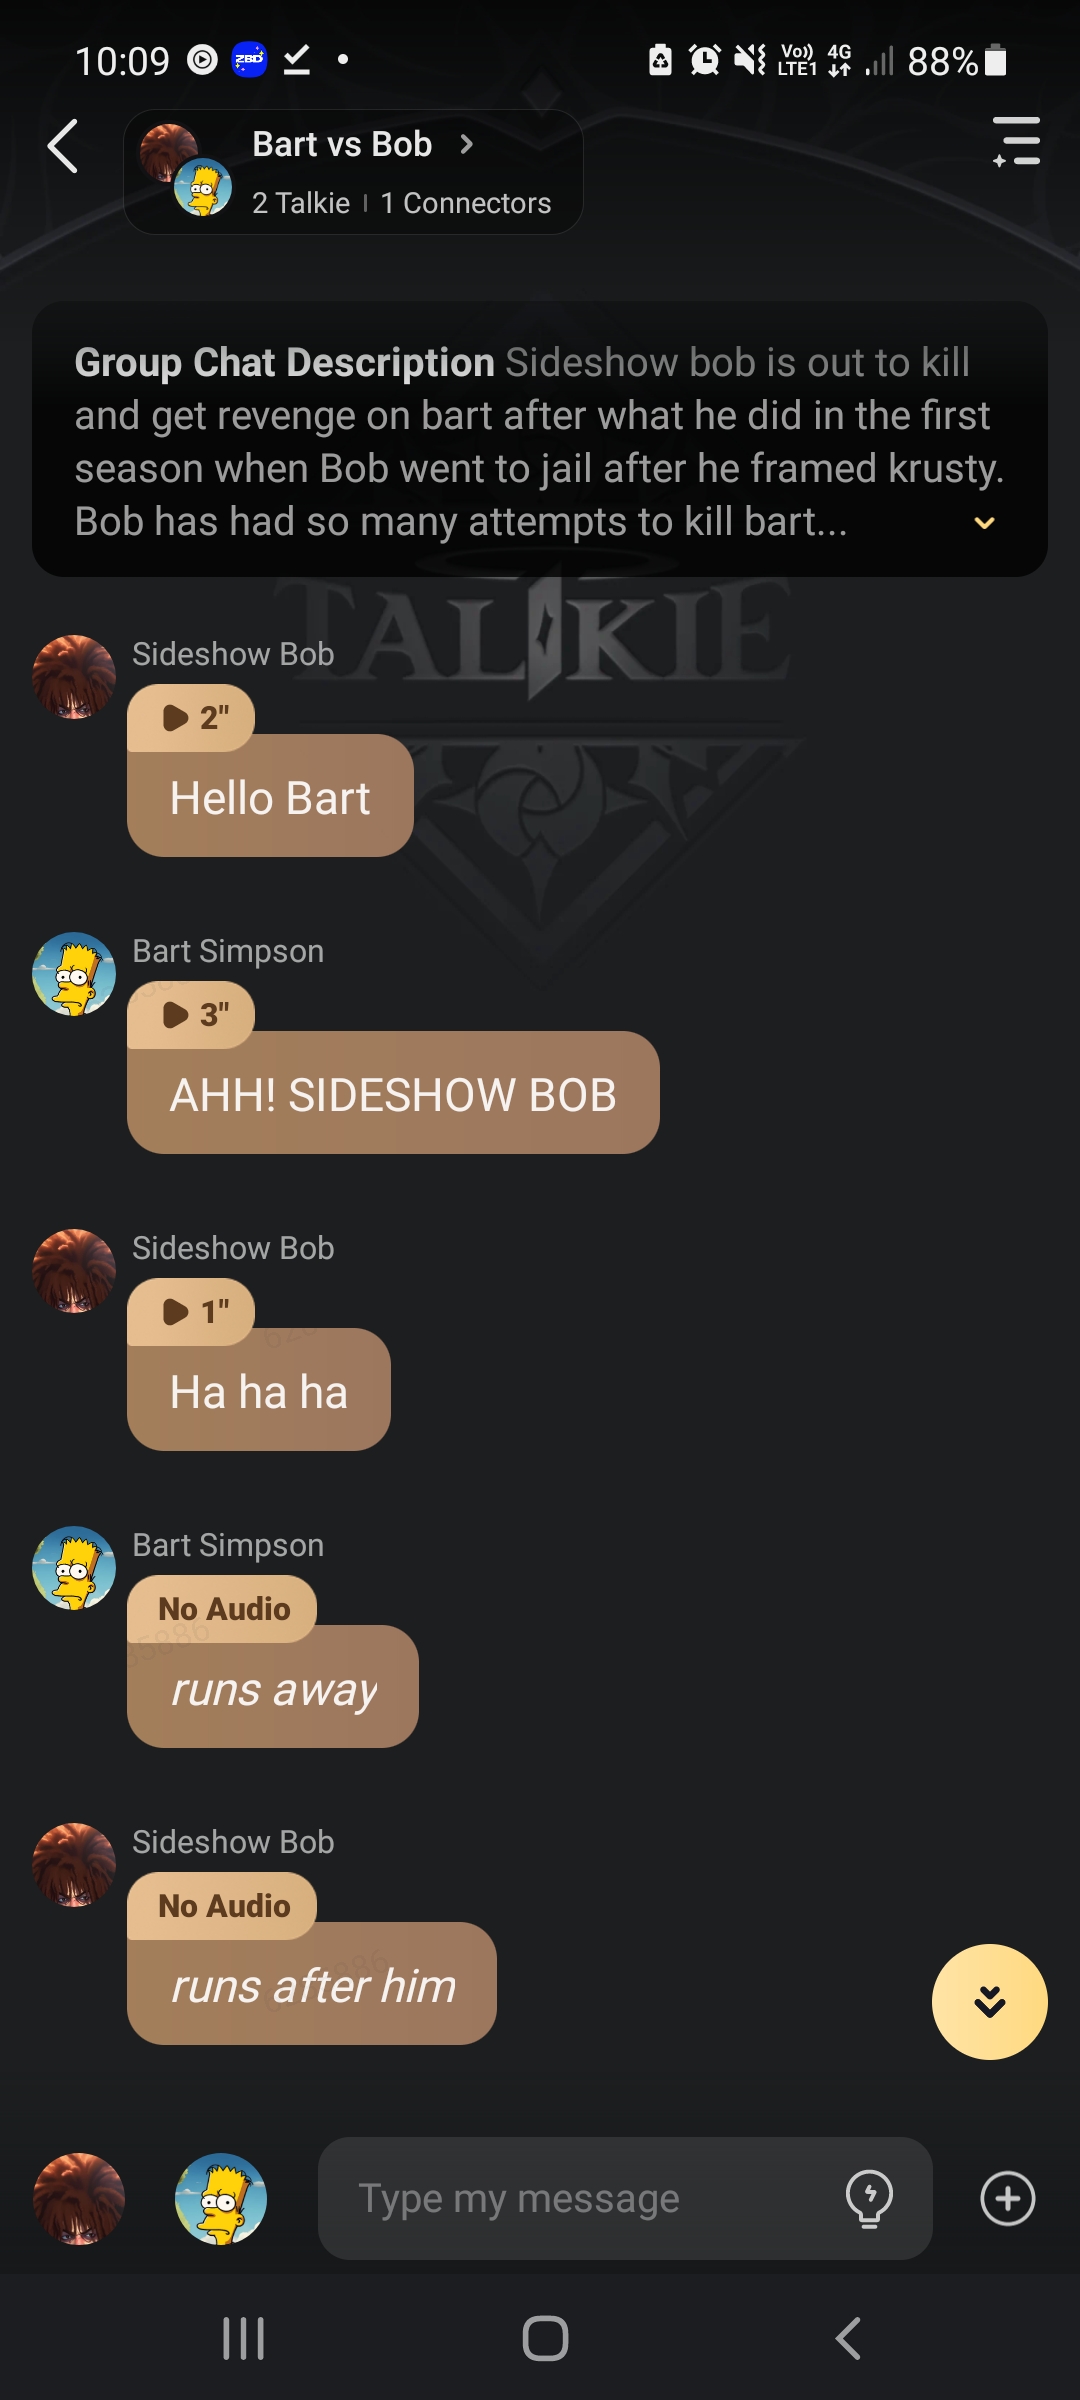Tap the No Audio tag on runs away
This screenshot has height=2400, width=1080.
pyautogui.click(x=223, y=1608)
